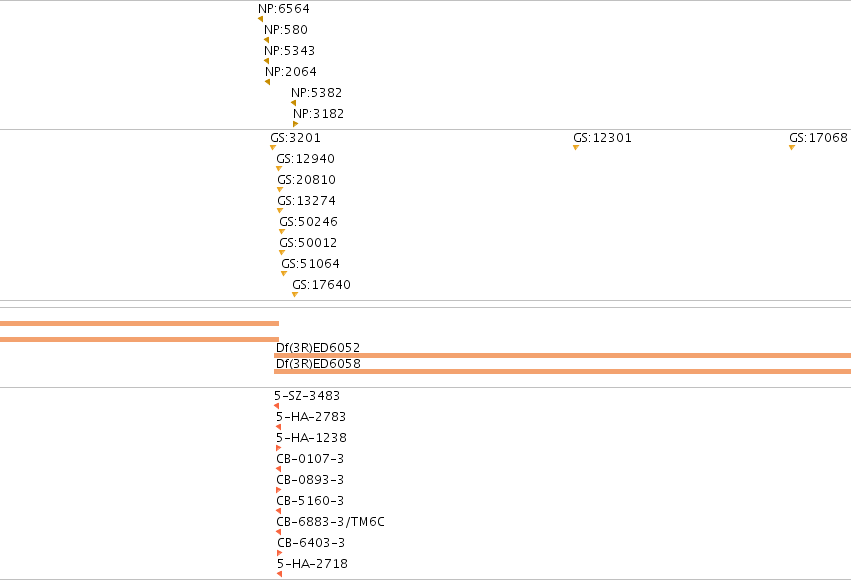Click arrow marker beneath NP:3182
Screen dimensions: 851x580
[x=296, y=124]
